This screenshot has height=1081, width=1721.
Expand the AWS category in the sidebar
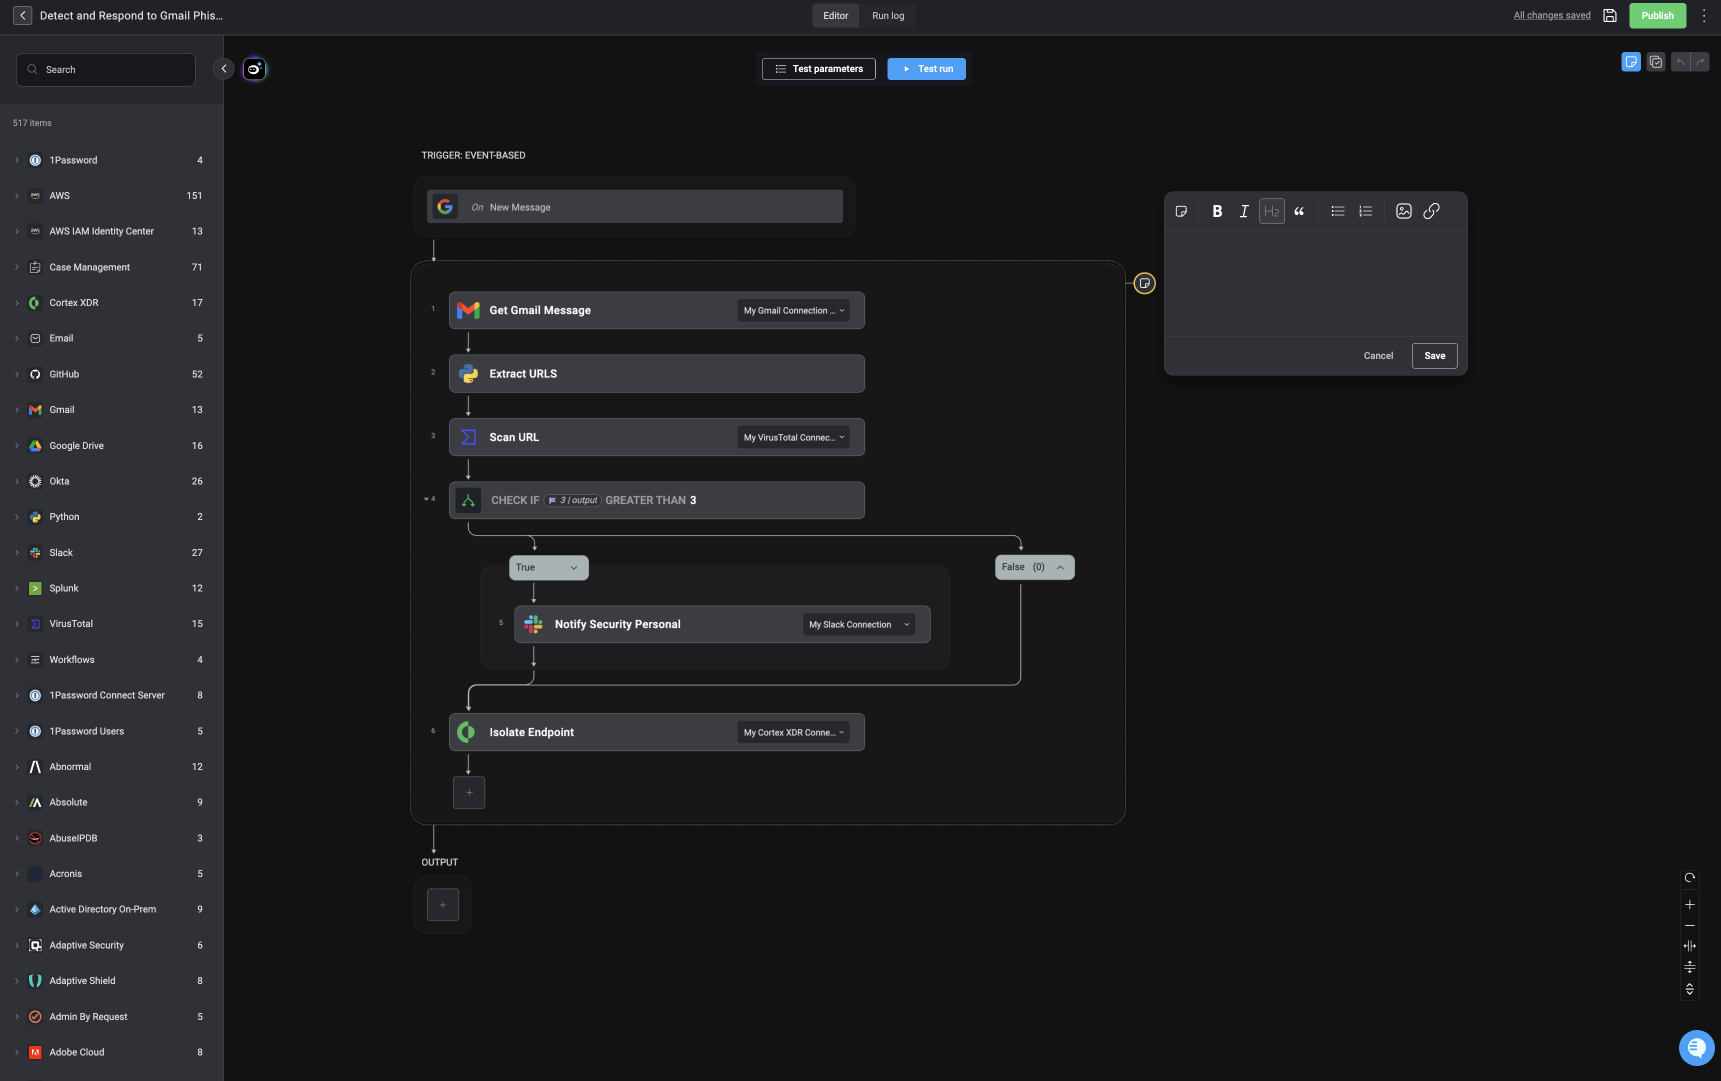click(17, 196)
